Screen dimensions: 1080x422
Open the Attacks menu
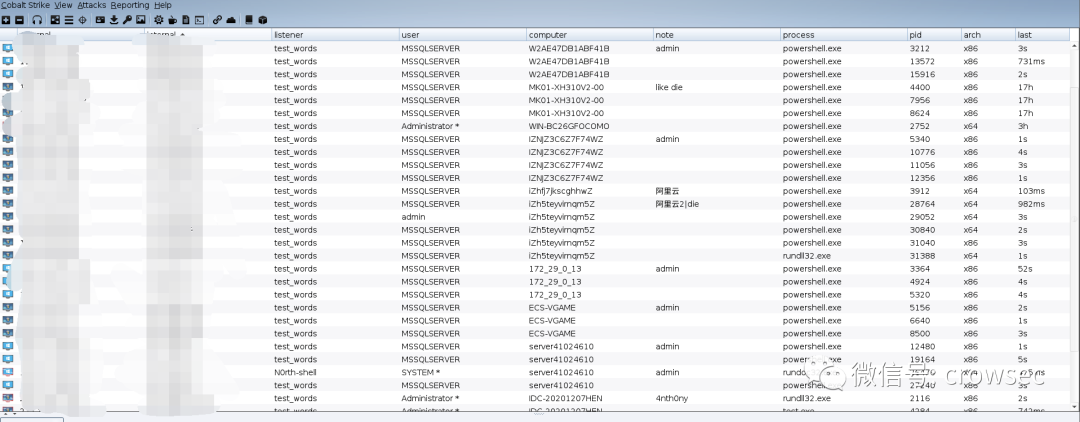click(x=92, y=5)
